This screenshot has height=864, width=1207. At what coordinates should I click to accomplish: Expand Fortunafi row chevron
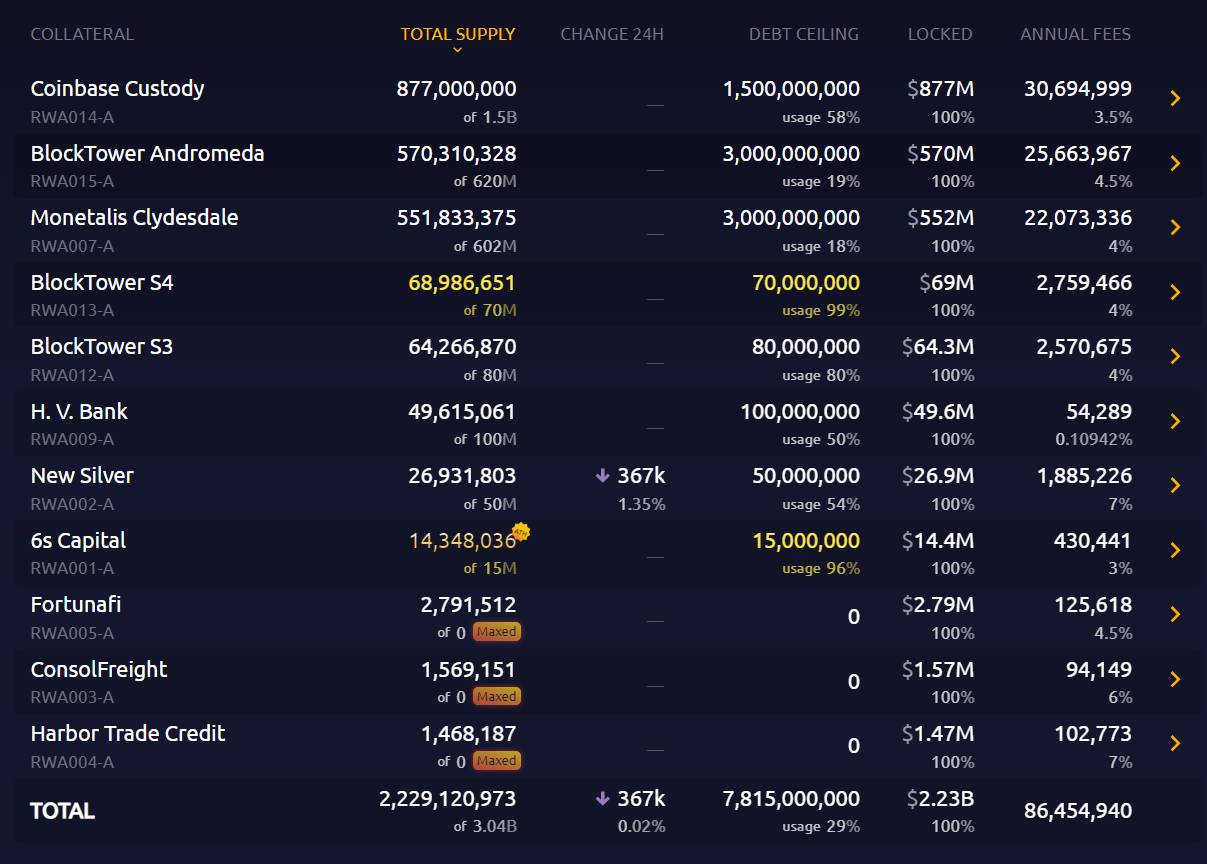tap(1175, 614)
